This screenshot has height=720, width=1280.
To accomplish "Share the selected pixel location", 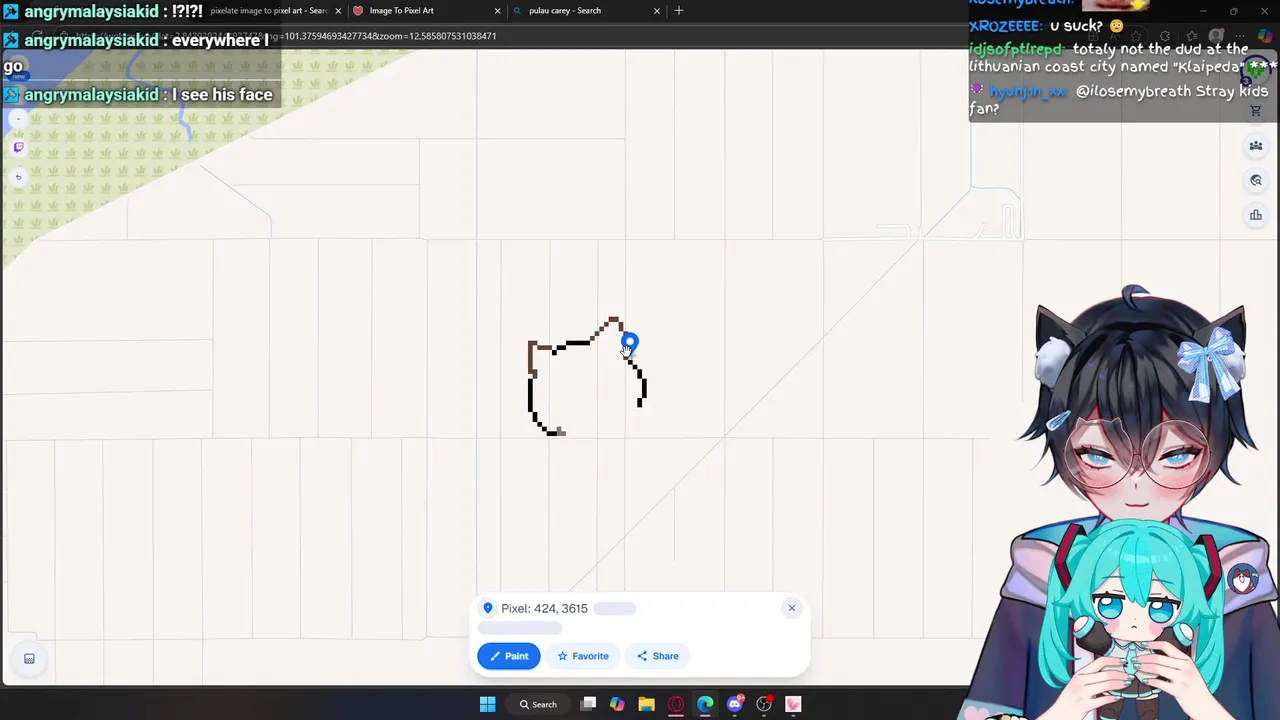I will point(657,656).
